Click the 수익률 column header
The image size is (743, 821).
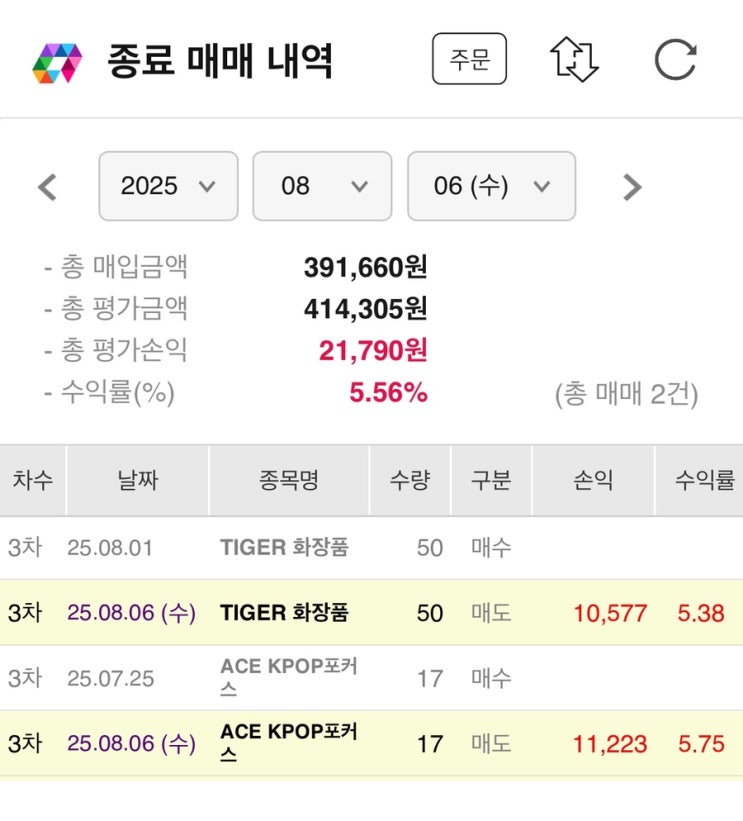(x=704, y=481)
